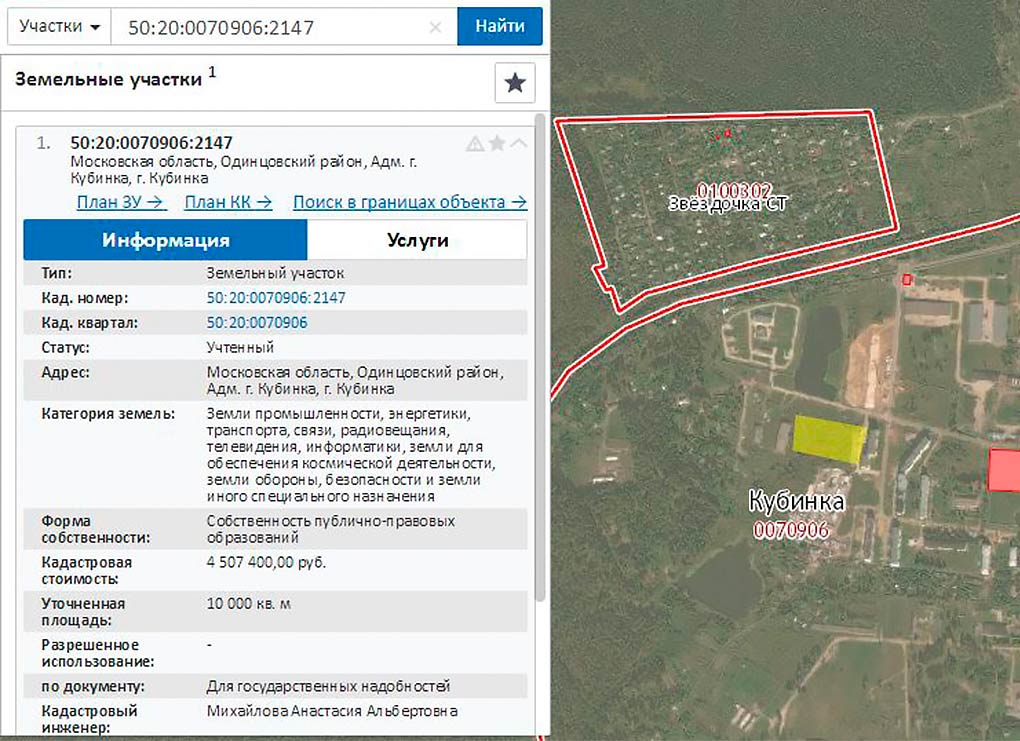Clear the search field with X icon
This screenshot has height=741, width=1020.
435,28
